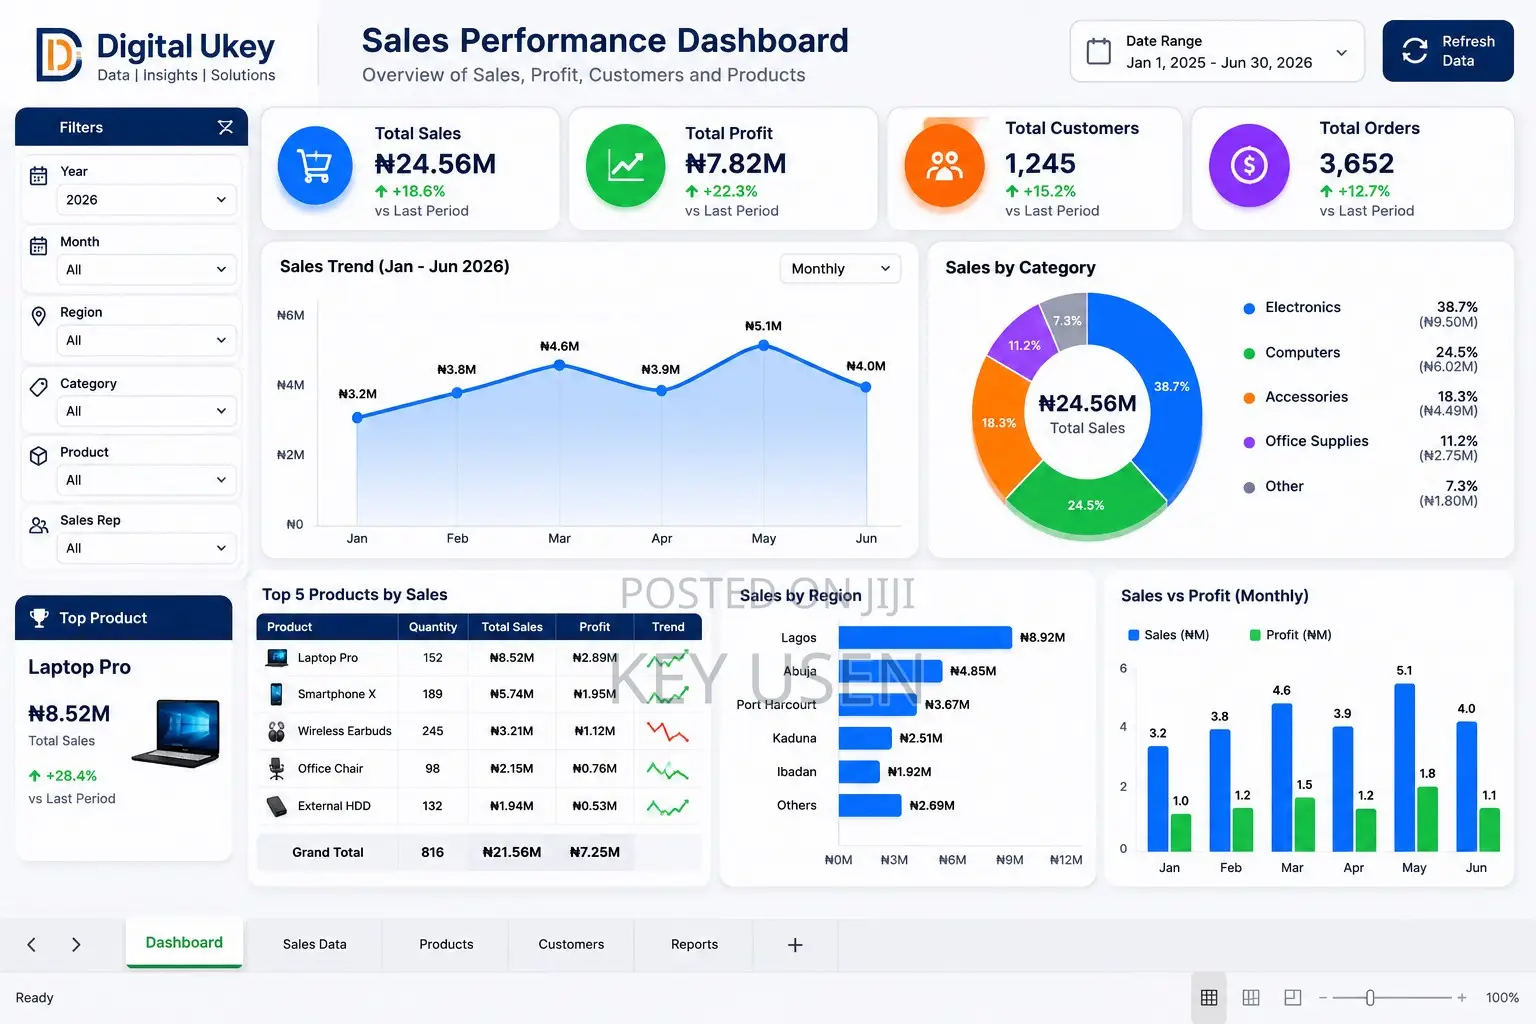Open the Category filter dropdown
1536x1024 pixels.
[146, 411]
